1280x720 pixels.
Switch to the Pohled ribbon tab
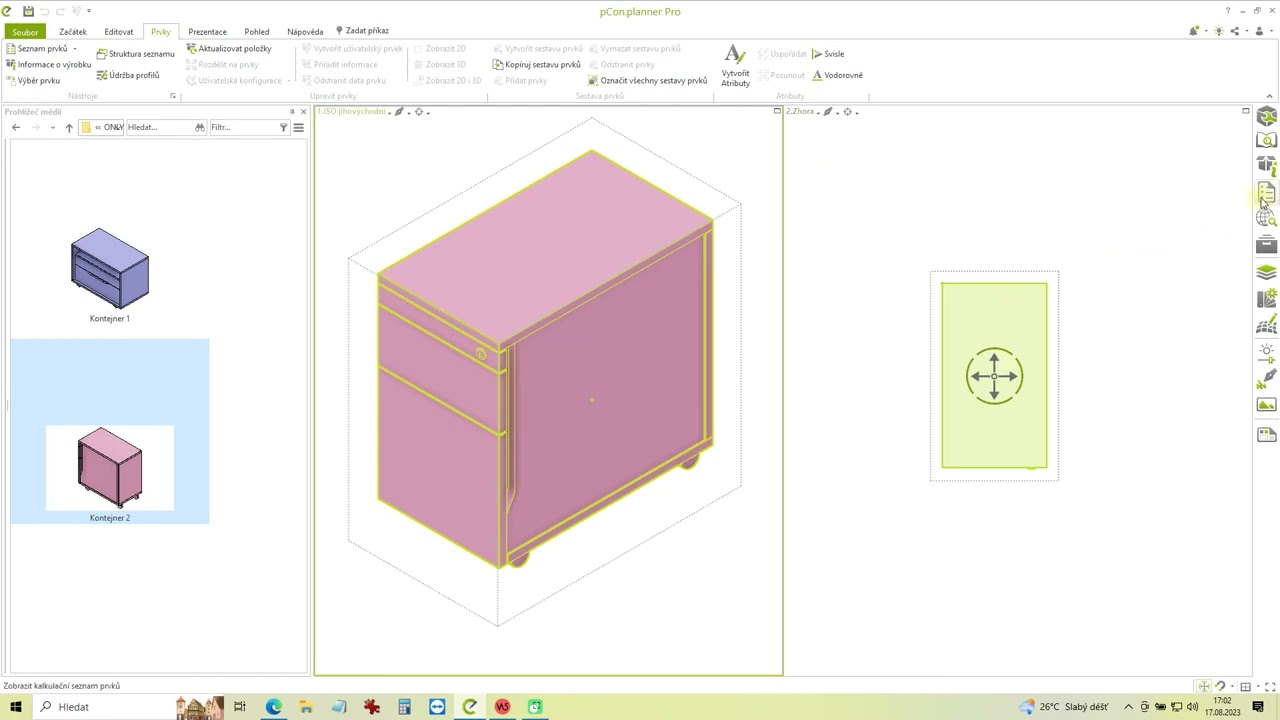[256, 32]
